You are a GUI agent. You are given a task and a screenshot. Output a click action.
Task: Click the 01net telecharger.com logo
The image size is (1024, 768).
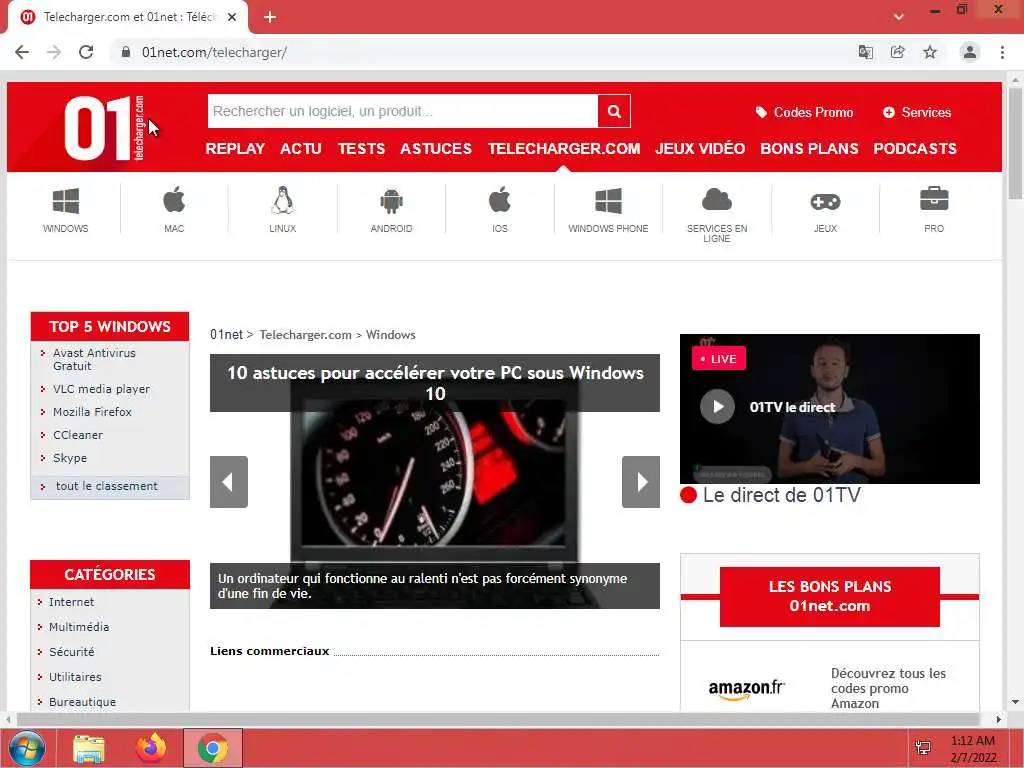coord(104,128)
